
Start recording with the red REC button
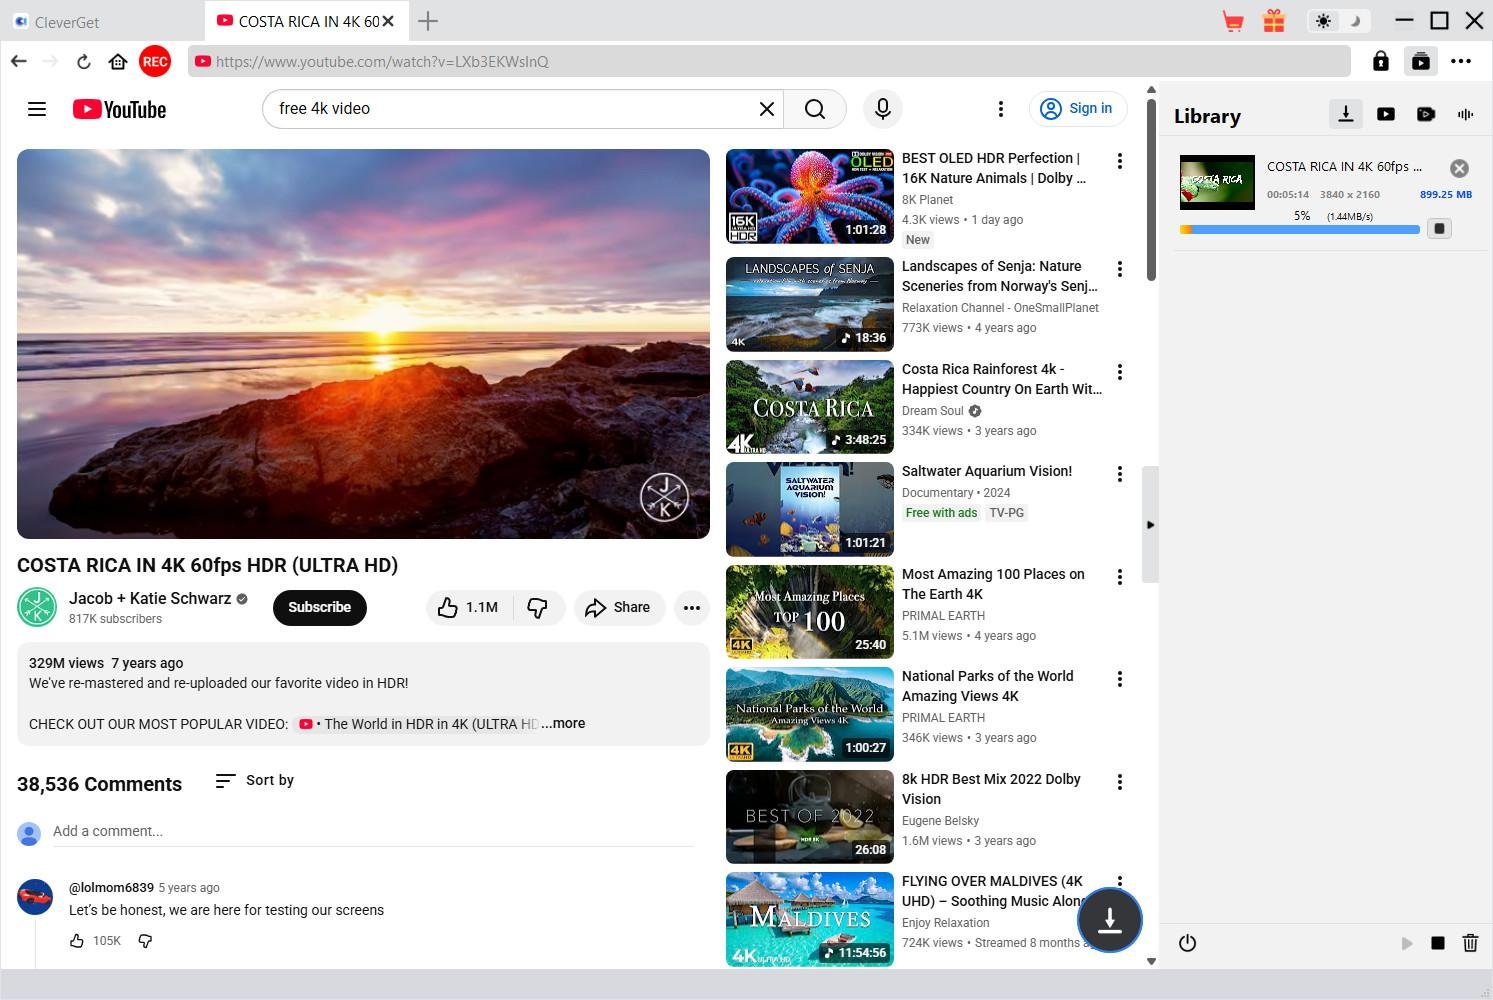(x=155, y=61)
